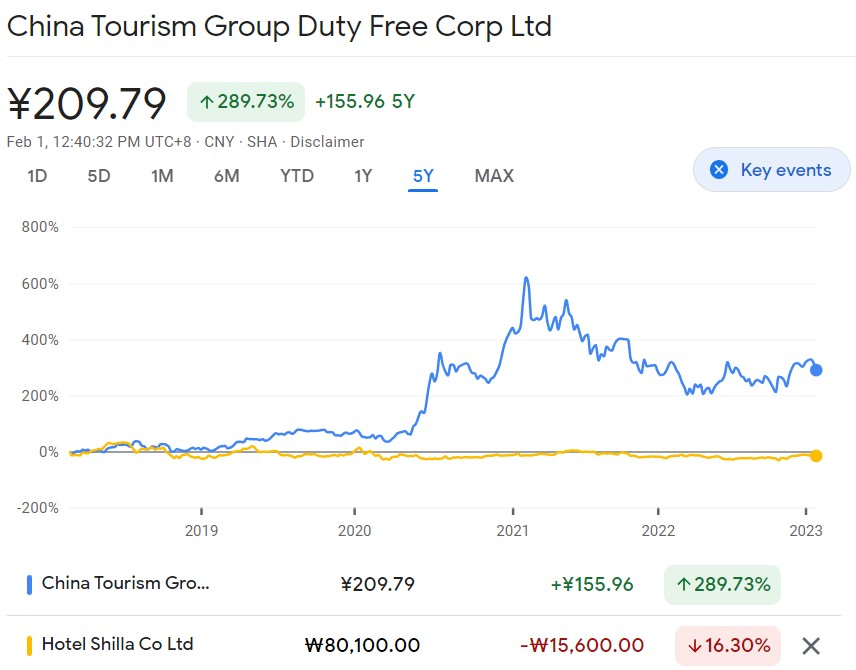This screenshot has height=670, width=856.
Task: Click the ¥209.79 headline price
Action: point(87,103)
